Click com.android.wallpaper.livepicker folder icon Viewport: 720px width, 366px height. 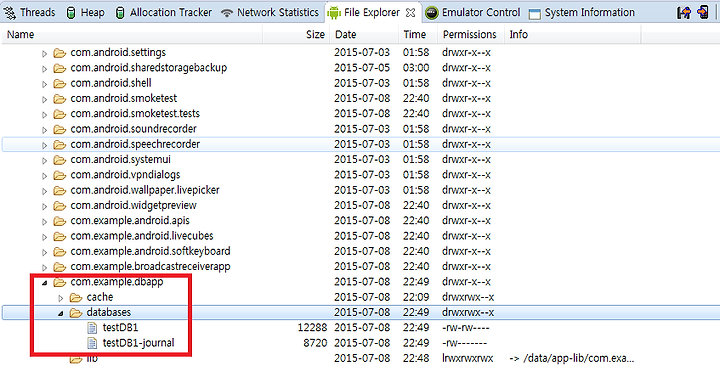click(59, 190)
